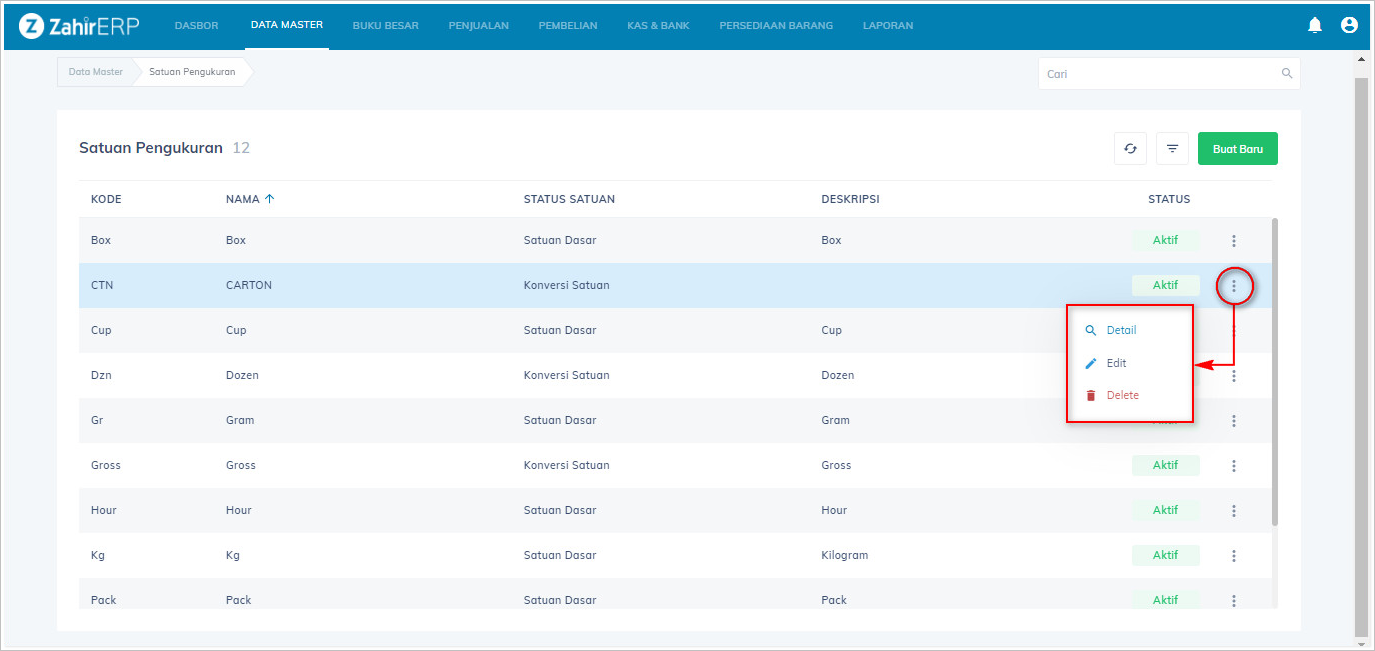
Task: Click the Buat Baru button
Action: click(x=1237, y=149)
